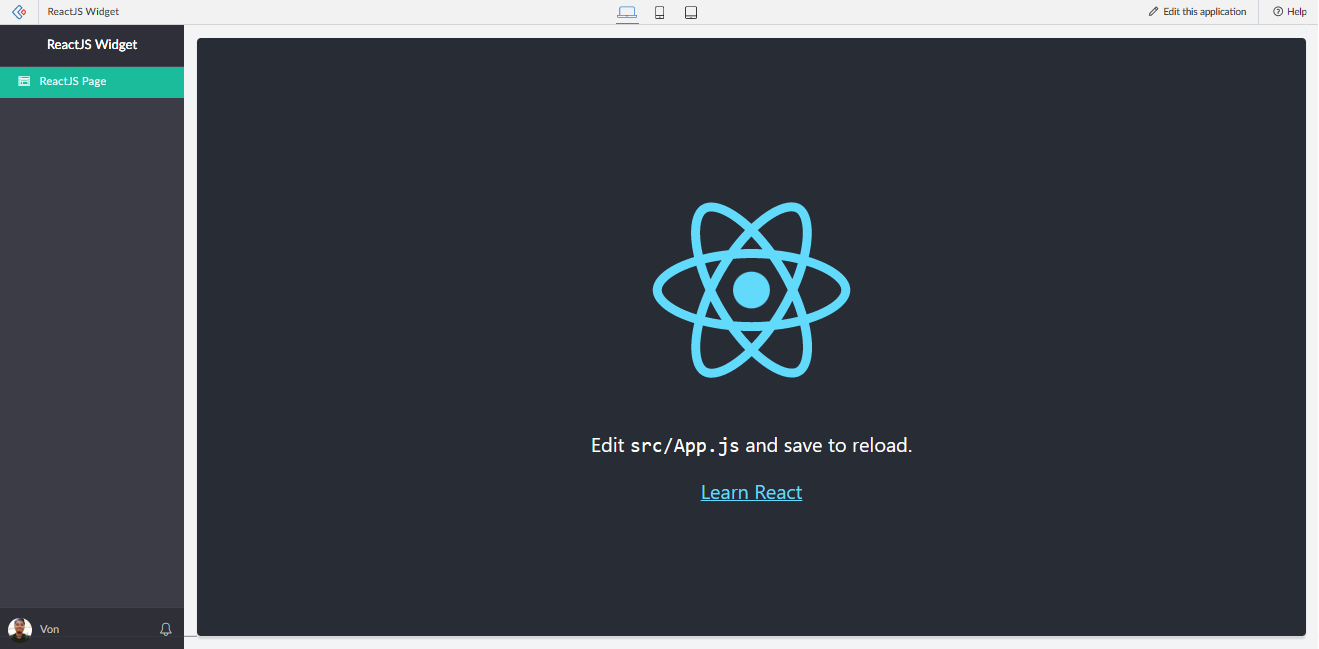Click the user avatar picture
Viewport: 1319px width, 649px height.
click(20, 629)
